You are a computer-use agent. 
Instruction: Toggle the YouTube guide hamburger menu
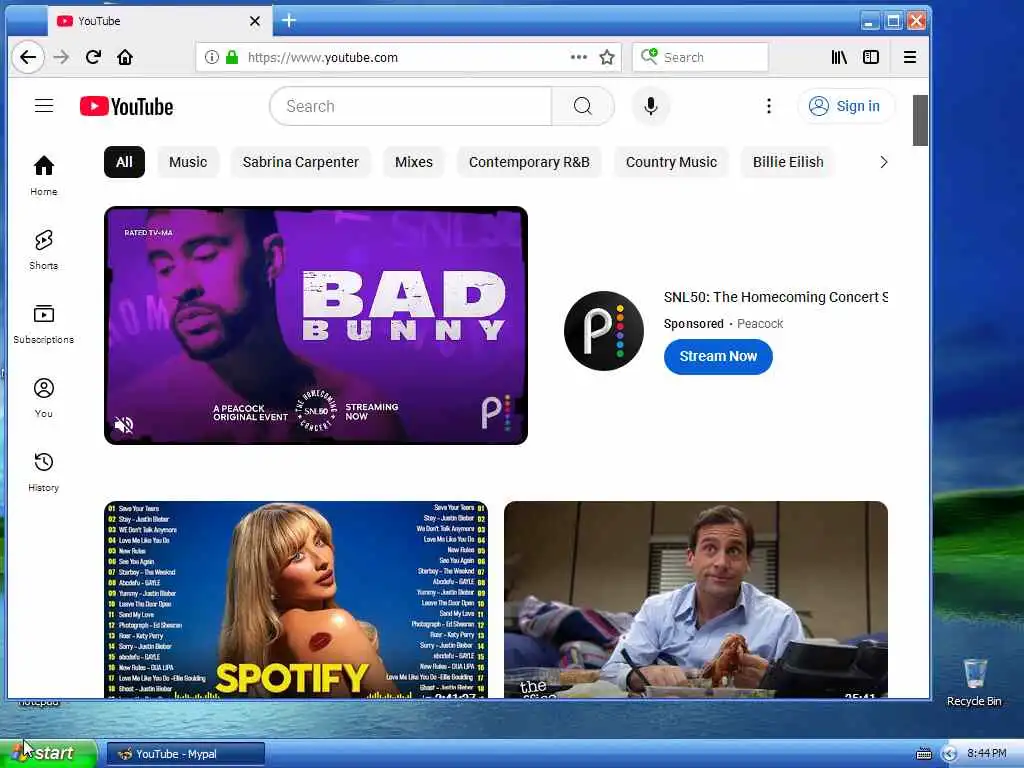(44, 106)
